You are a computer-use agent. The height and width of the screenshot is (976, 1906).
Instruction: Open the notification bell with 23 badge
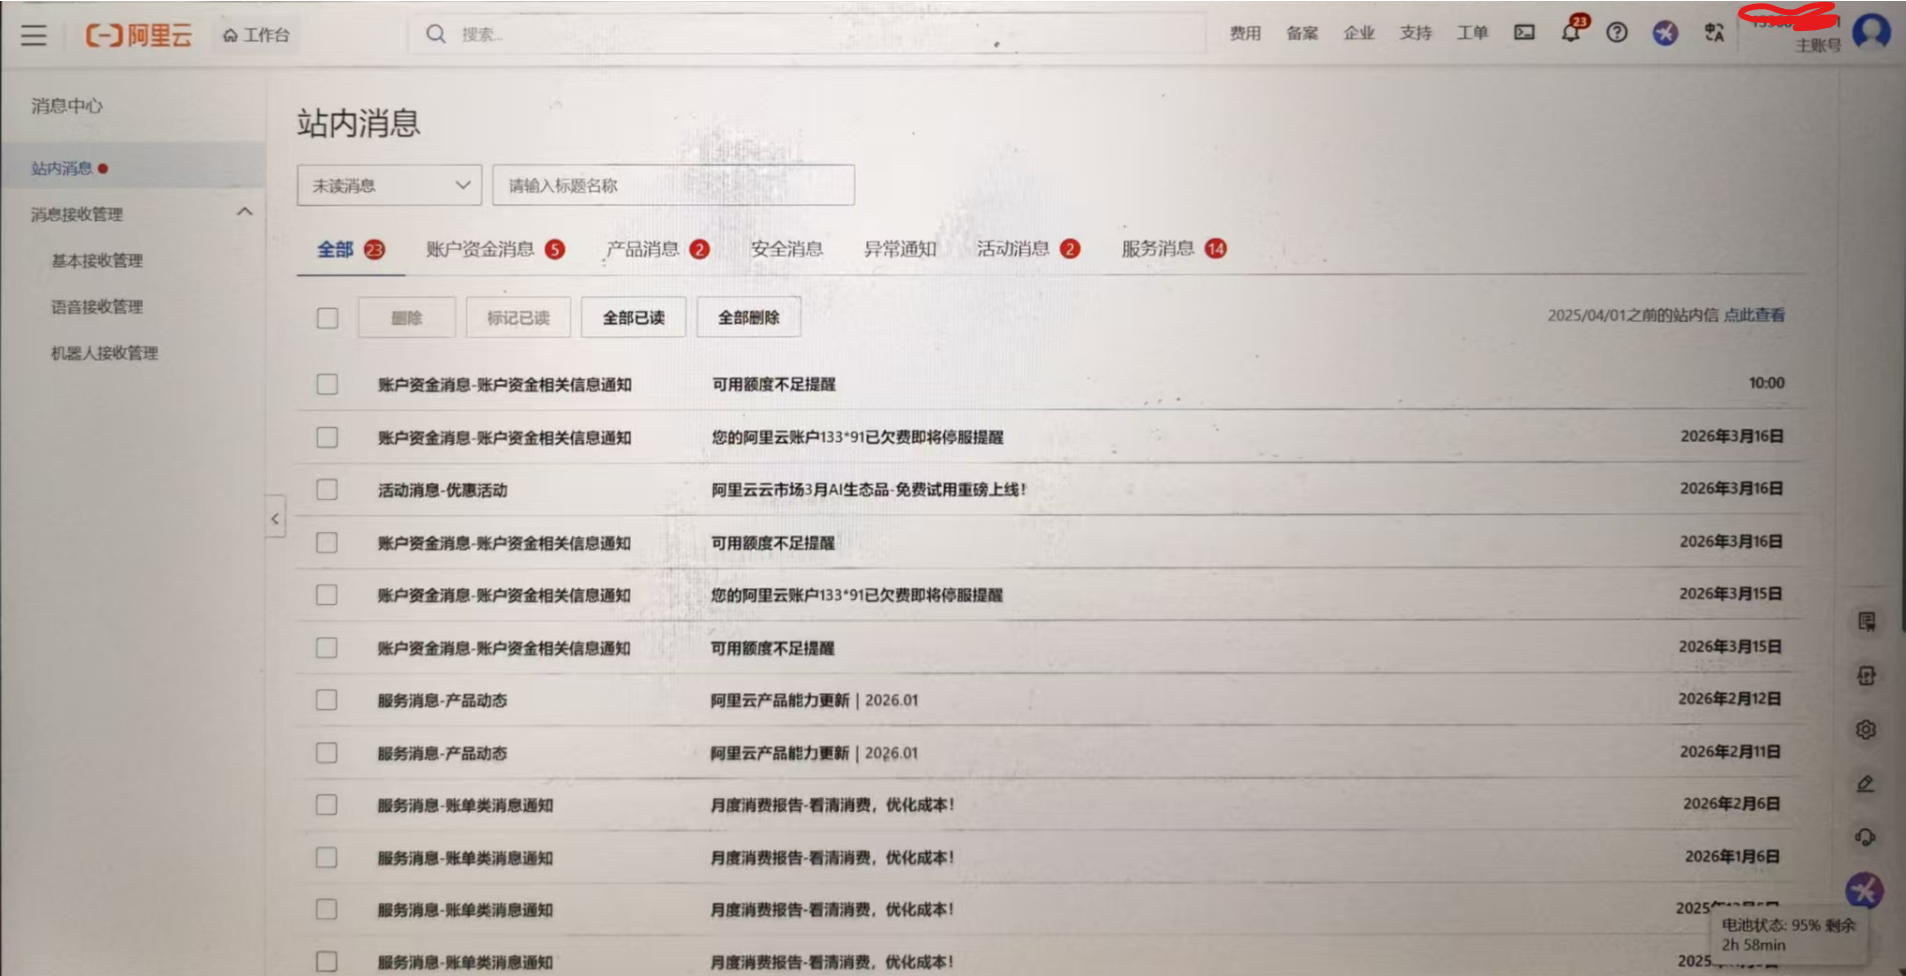(x=1572, y=31)
